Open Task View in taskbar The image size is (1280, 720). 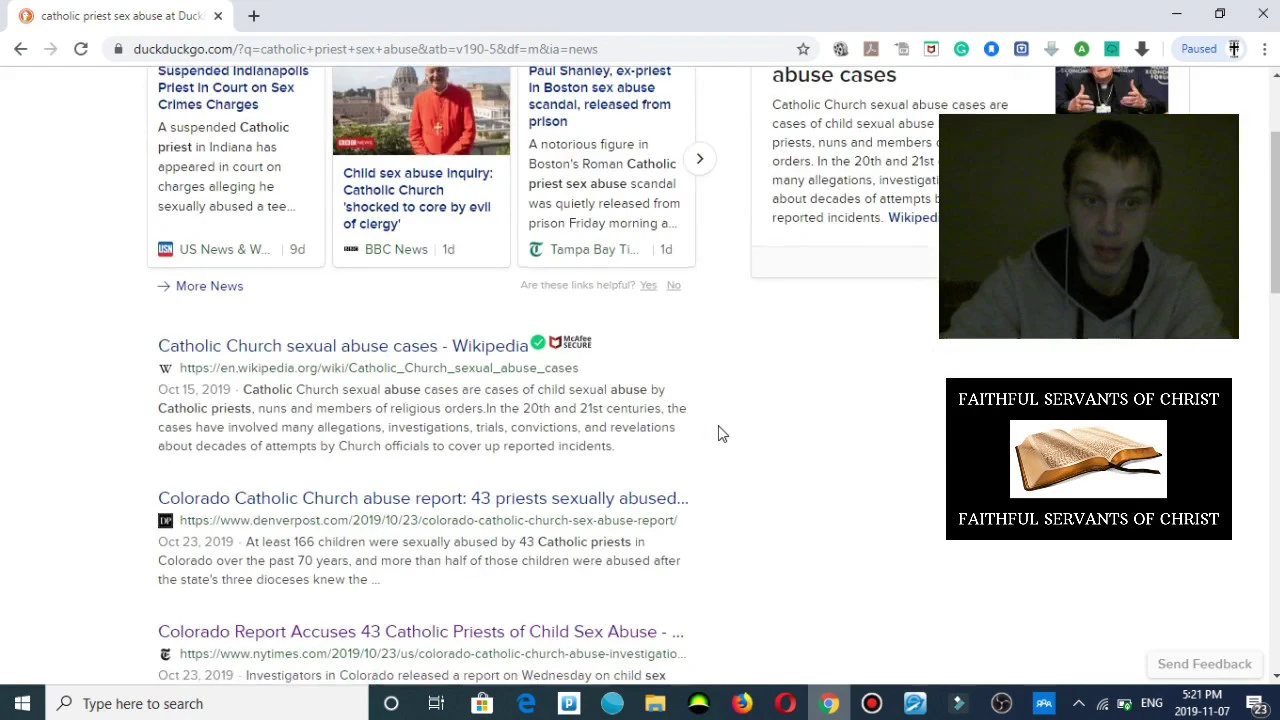click(x=436, y=703)
